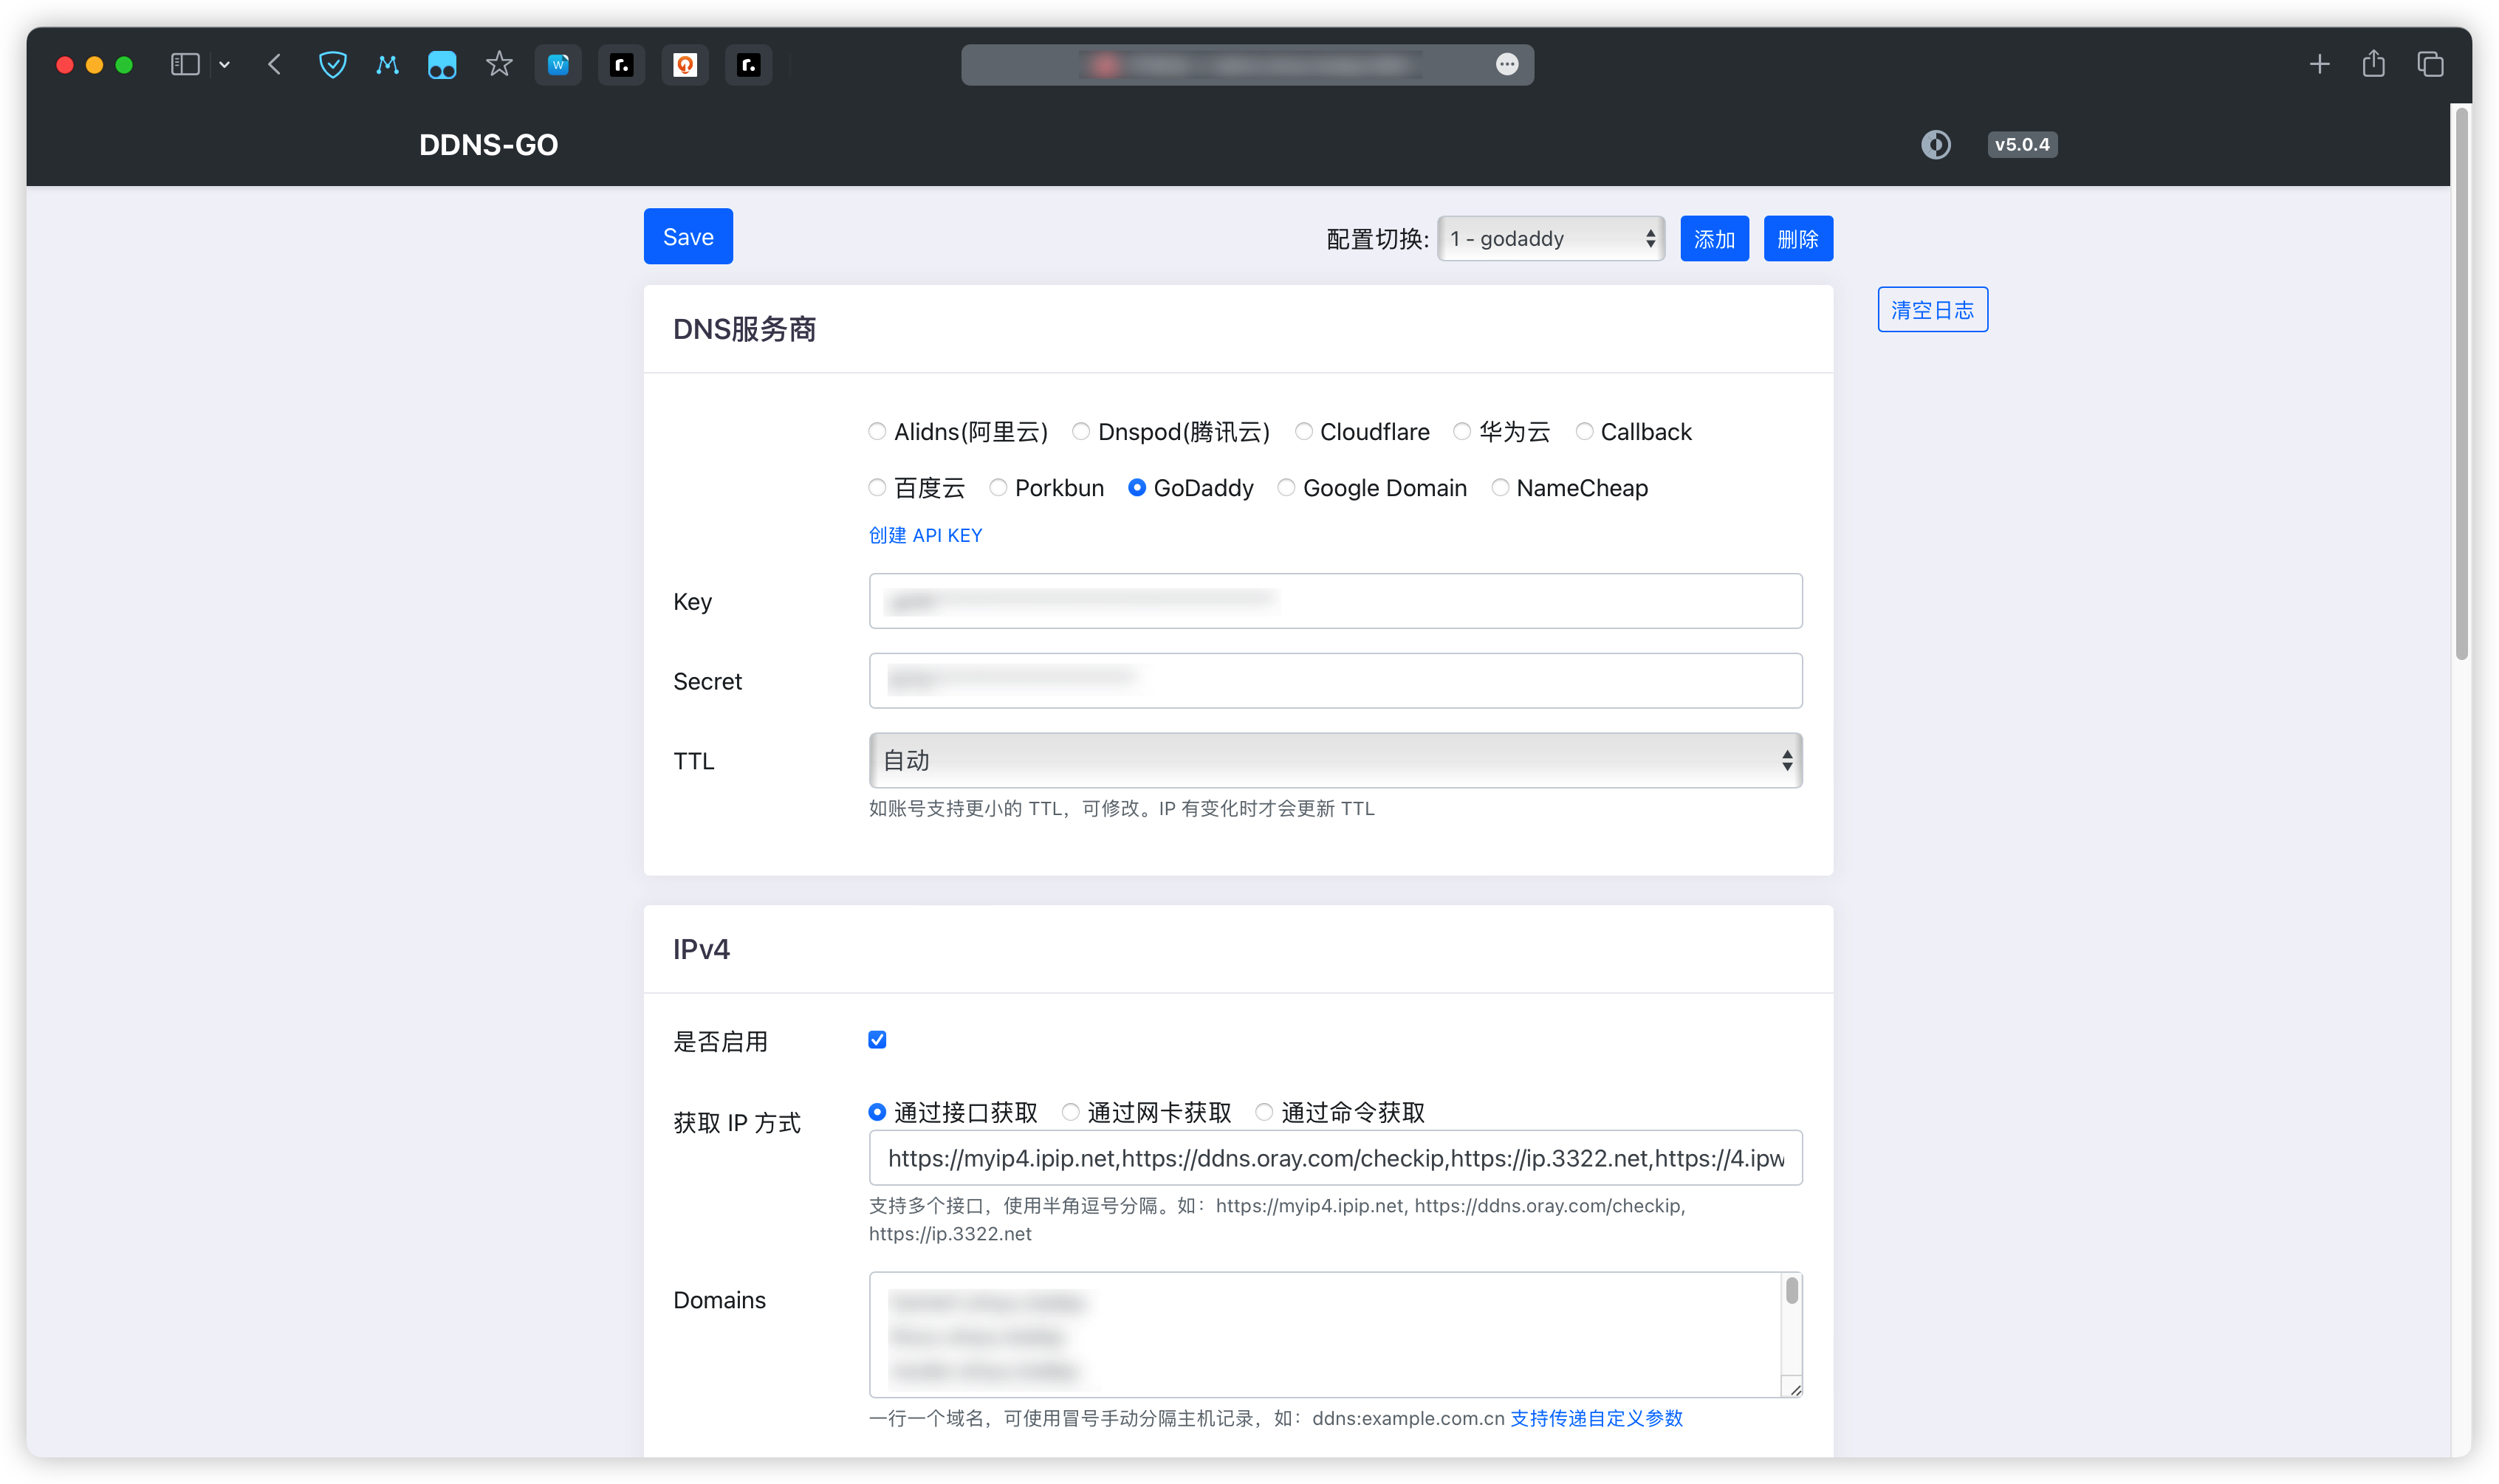Expand the TTL auto dropdown

pos(1335,761)
